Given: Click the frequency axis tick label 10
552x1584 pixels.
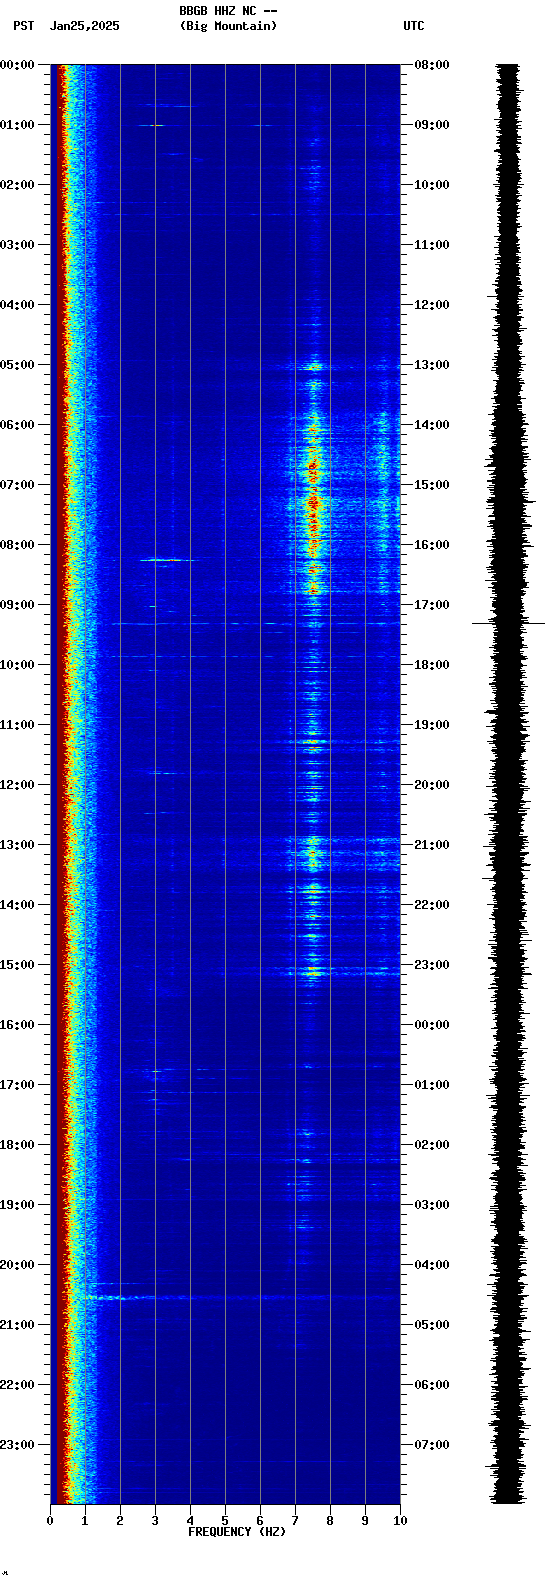Looking at the screenshot, I should 400,1521.
